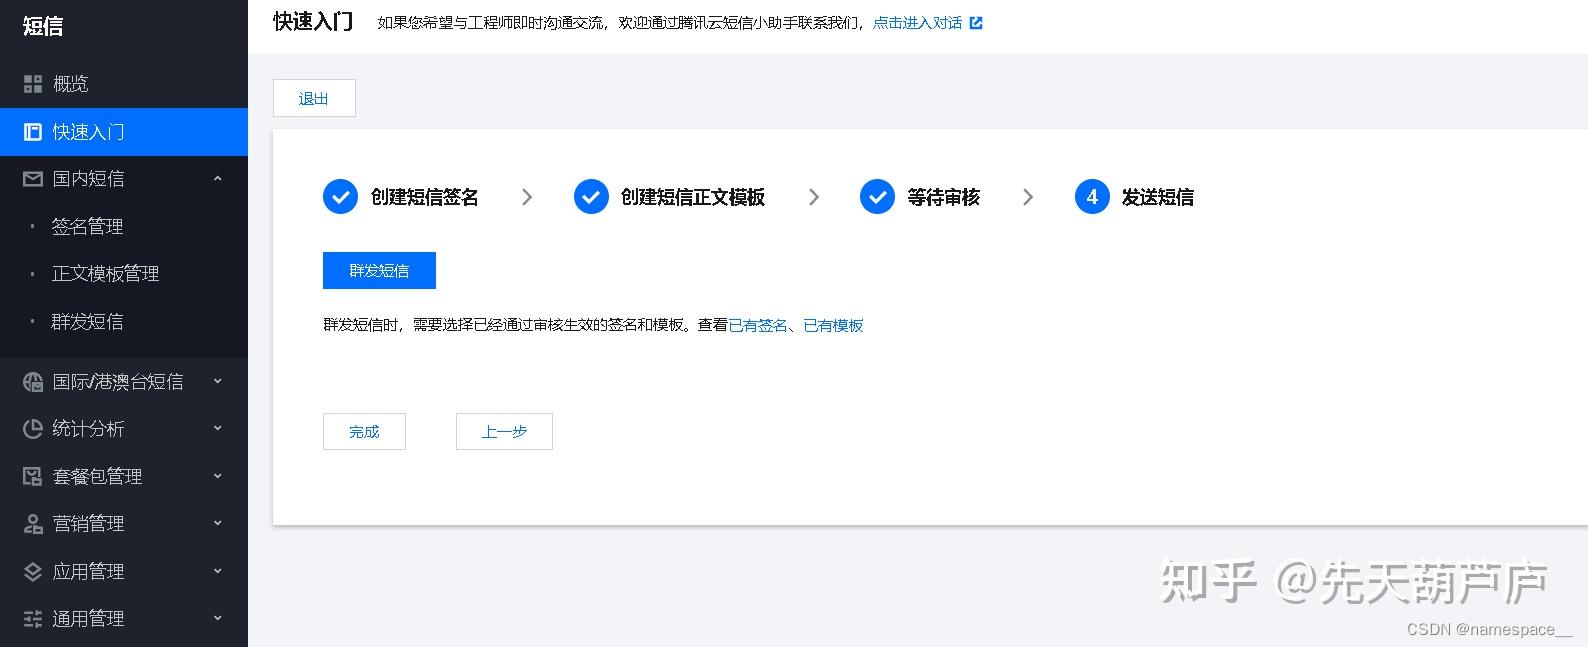Click the 营销管理 menu label

tap(88, 524)
